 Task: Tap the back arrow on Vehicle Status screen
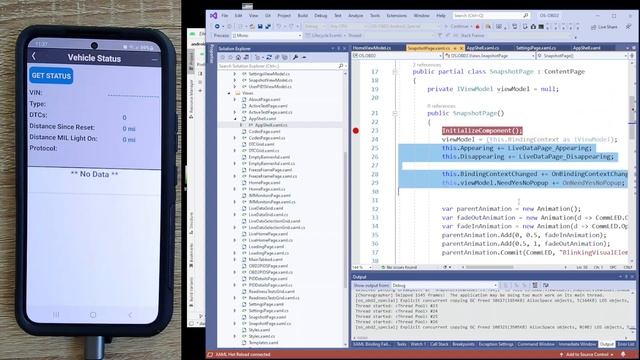pos(34,56)
